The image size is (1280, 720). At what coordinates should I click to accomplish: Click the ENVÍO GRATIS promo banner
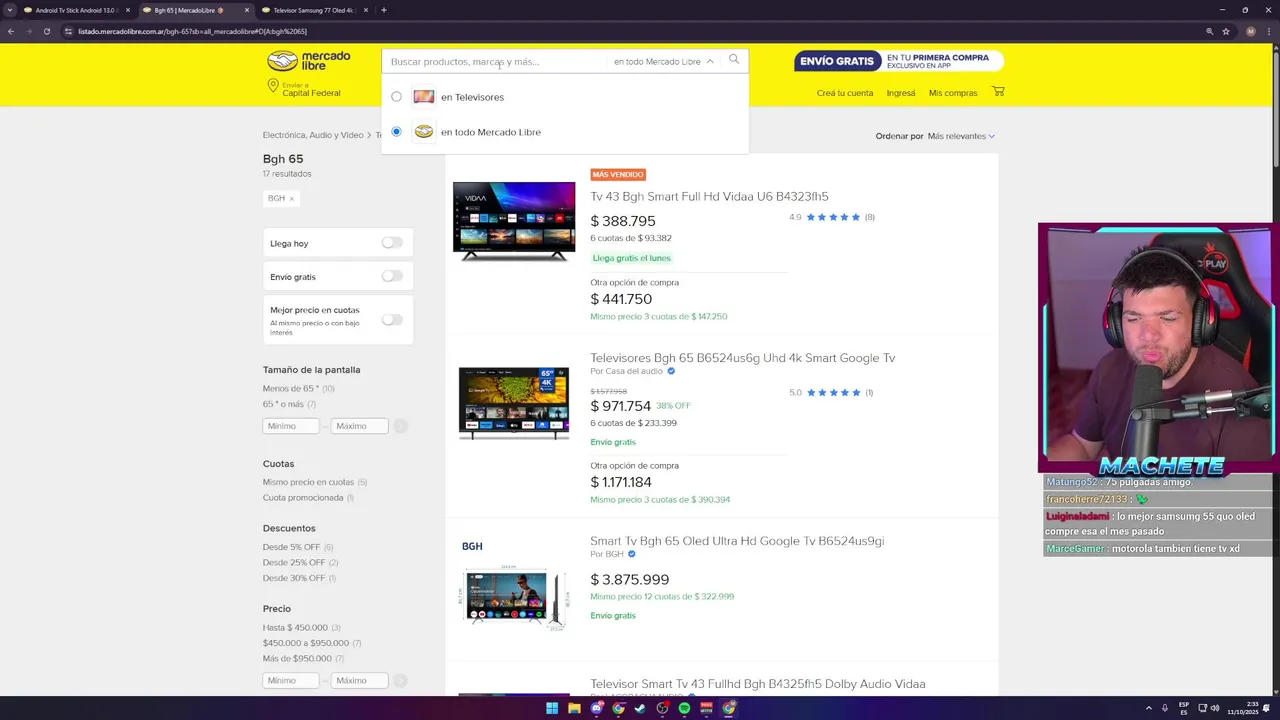coord(899,61)
